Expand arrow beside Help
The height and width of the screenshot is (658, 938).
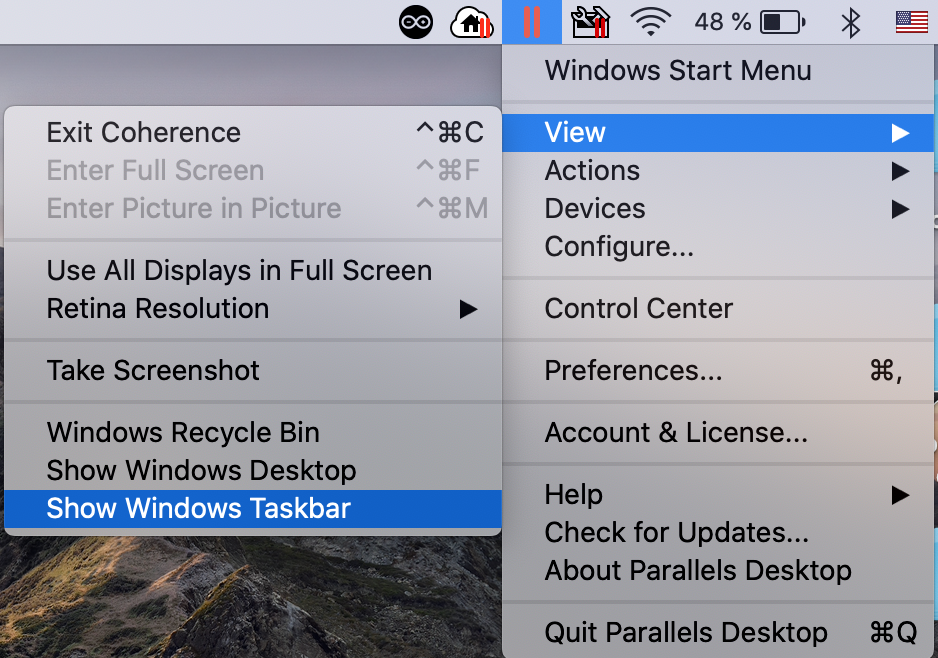900,495
